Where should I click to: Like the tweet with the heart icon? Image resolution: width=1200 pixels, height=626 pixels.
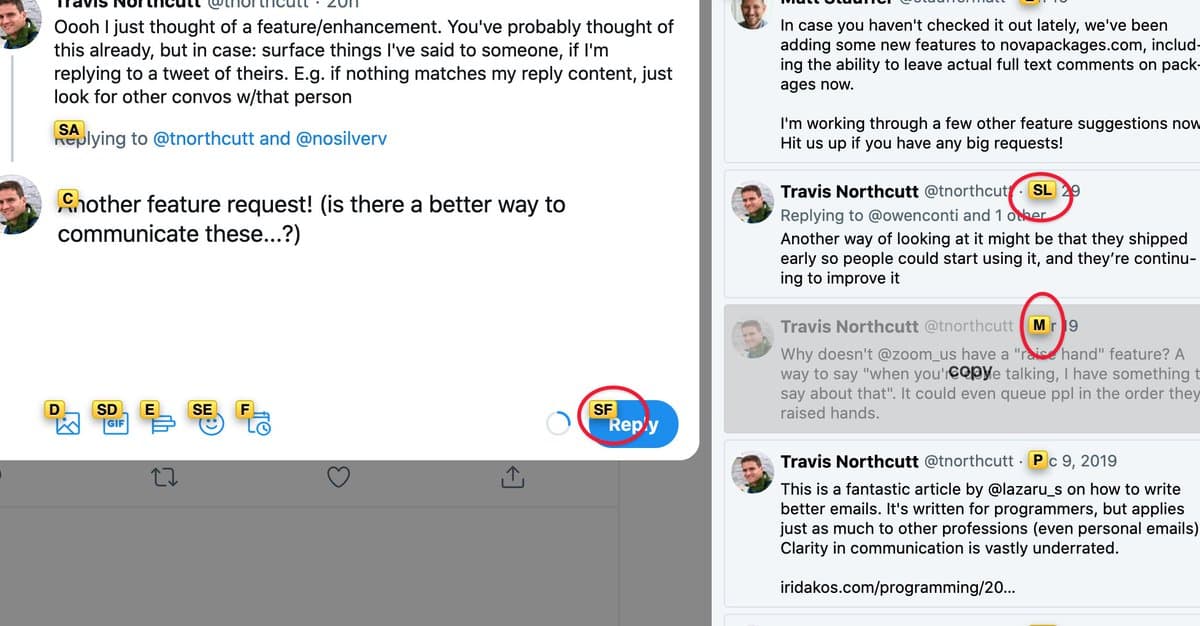coord(338,478)
